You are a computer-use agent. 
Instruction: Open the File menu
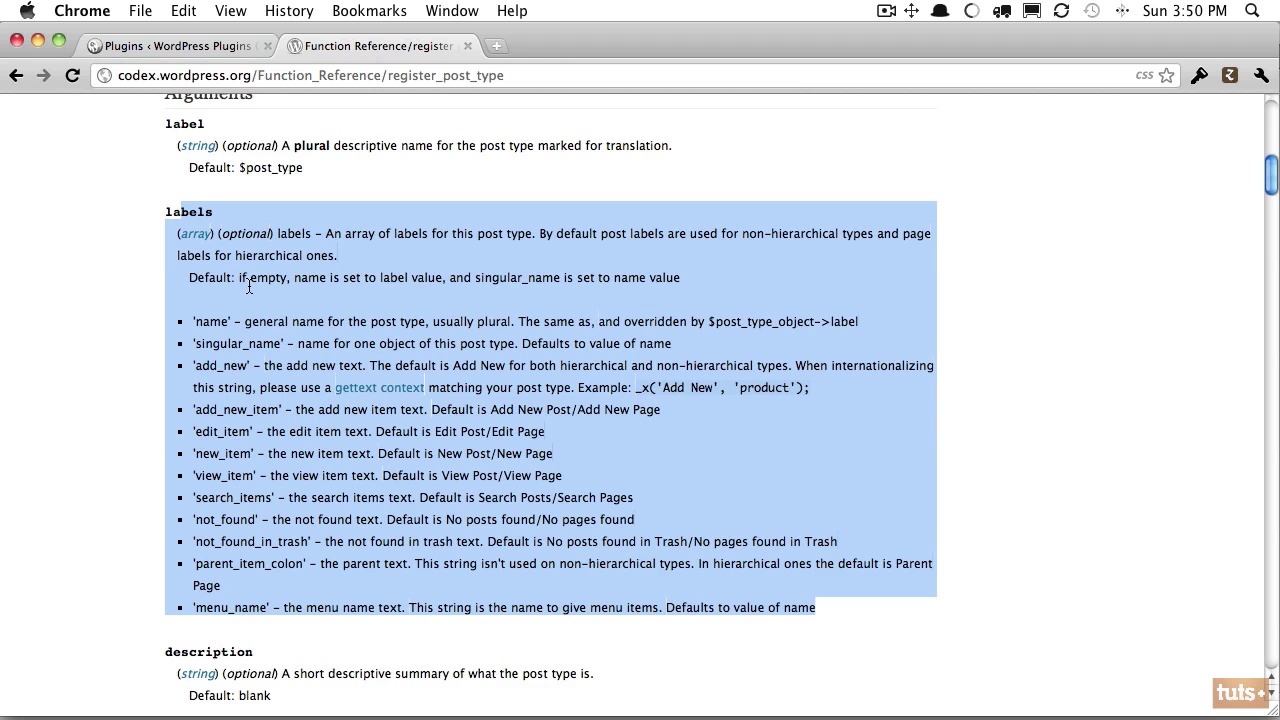click(x=140, y=11)
